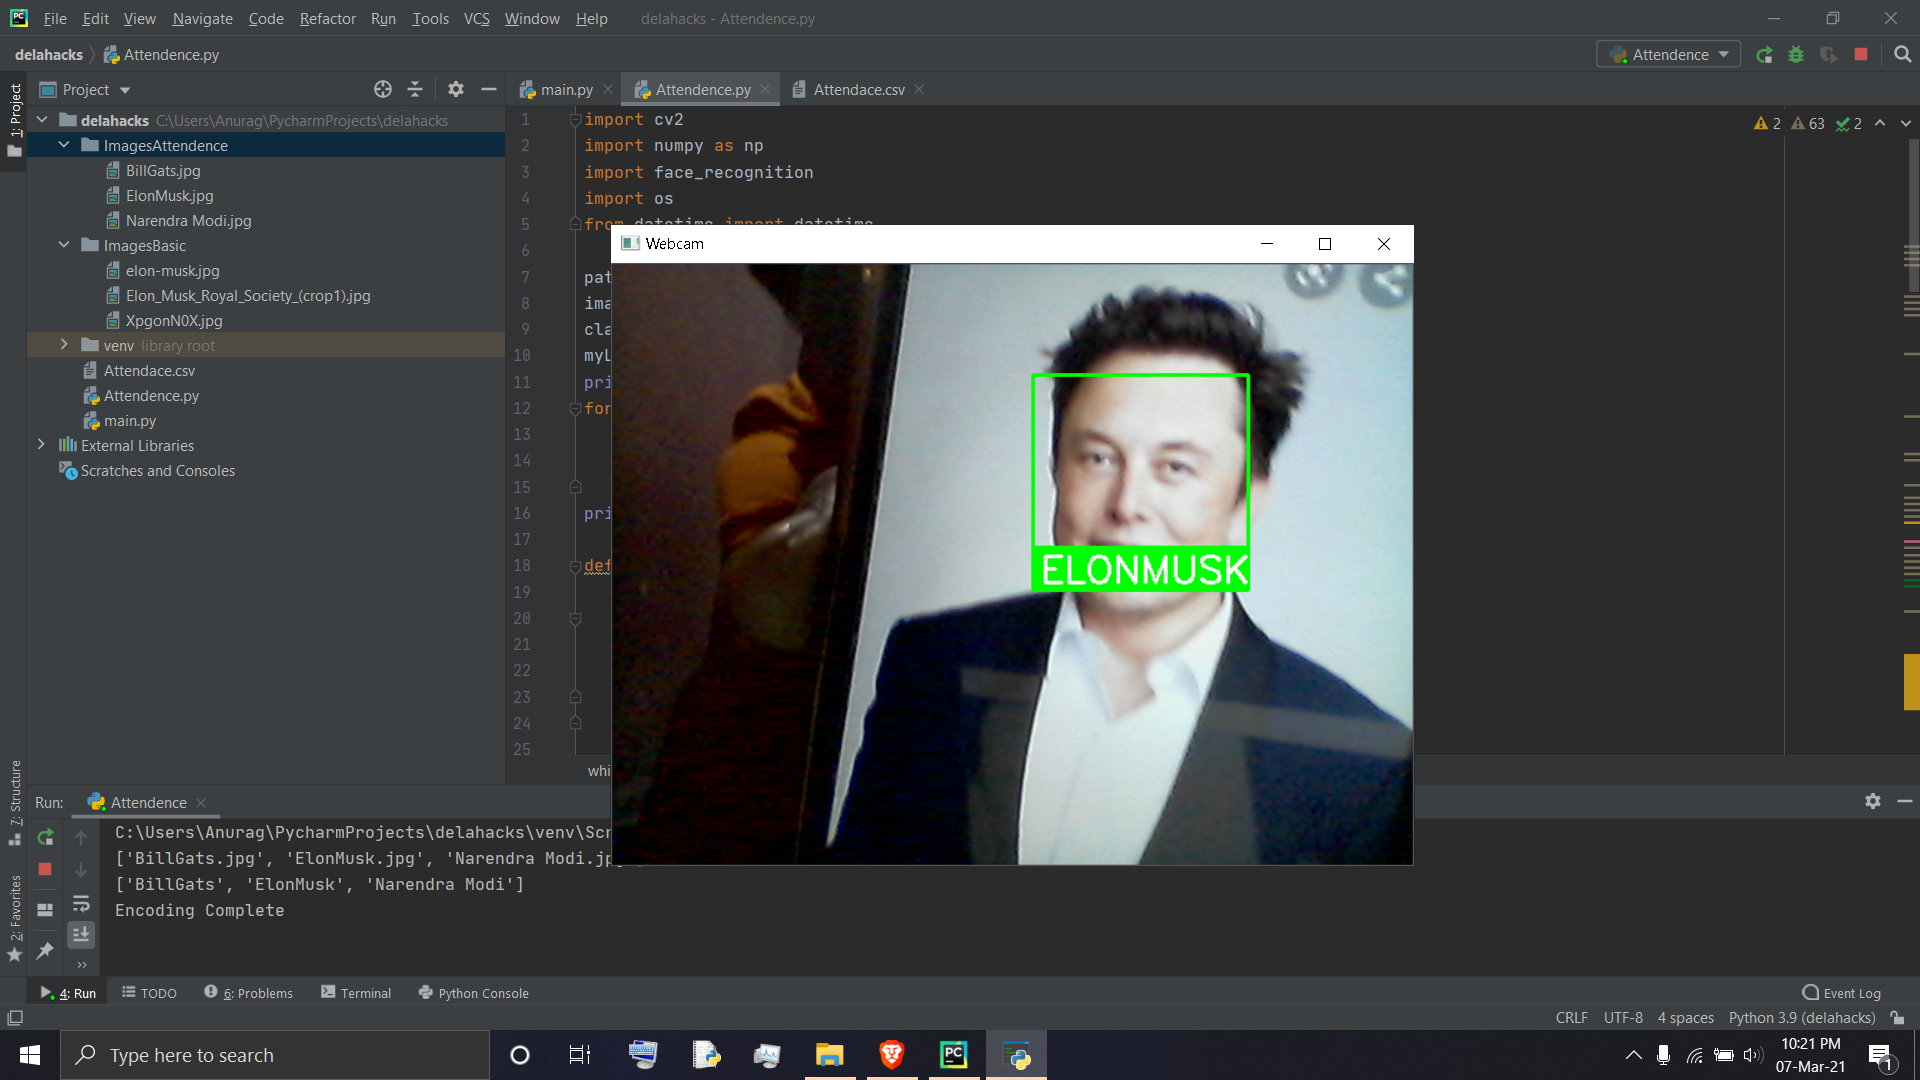
Task: Open the Attendence run configuration dropdown
Action: (x=1668, y=55)
